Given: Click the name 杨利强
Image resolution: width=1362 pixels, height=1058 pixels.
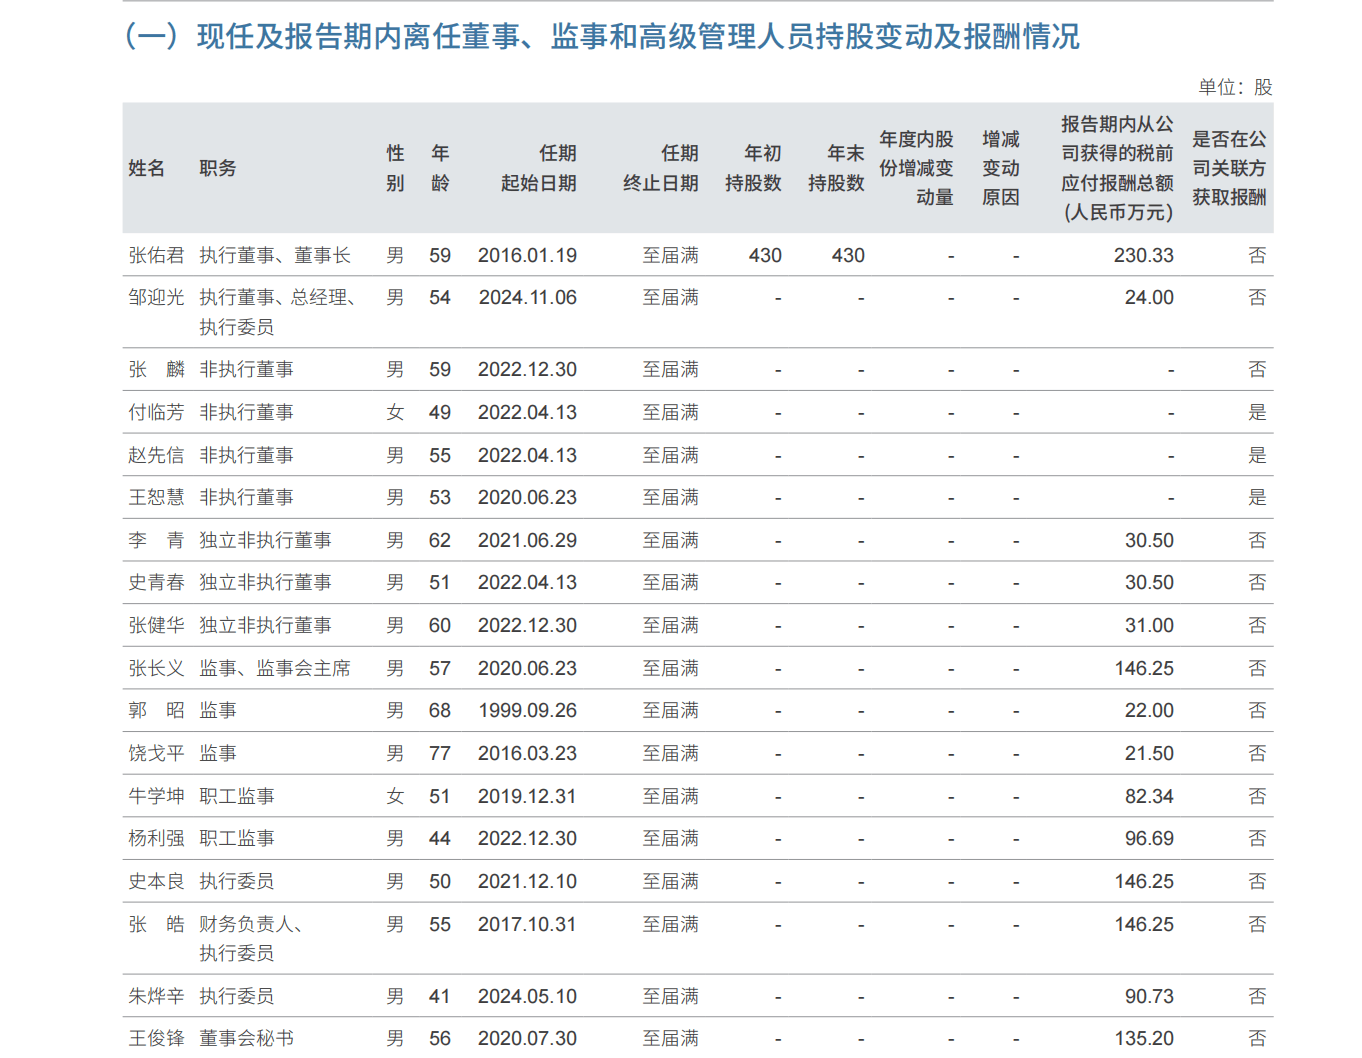Looking at the screenshot, I should pos(156,838).
